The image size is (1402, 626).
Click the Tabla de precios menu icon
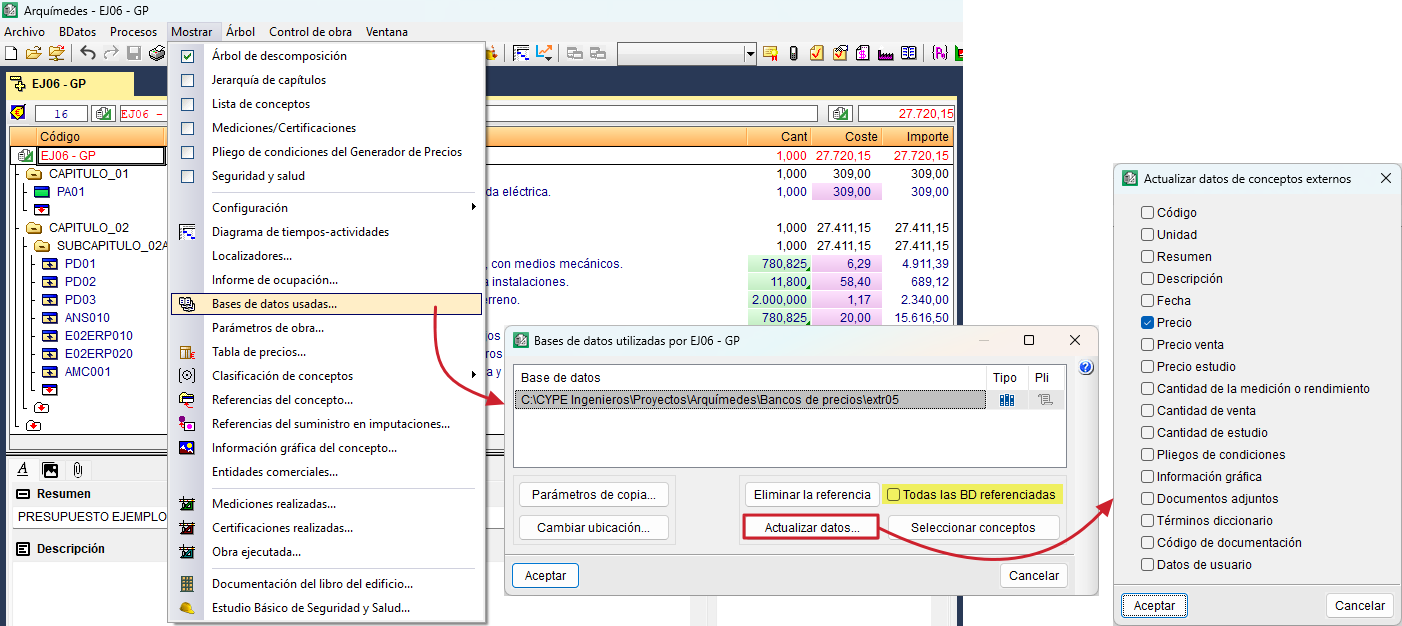click(x=187, y=352)
